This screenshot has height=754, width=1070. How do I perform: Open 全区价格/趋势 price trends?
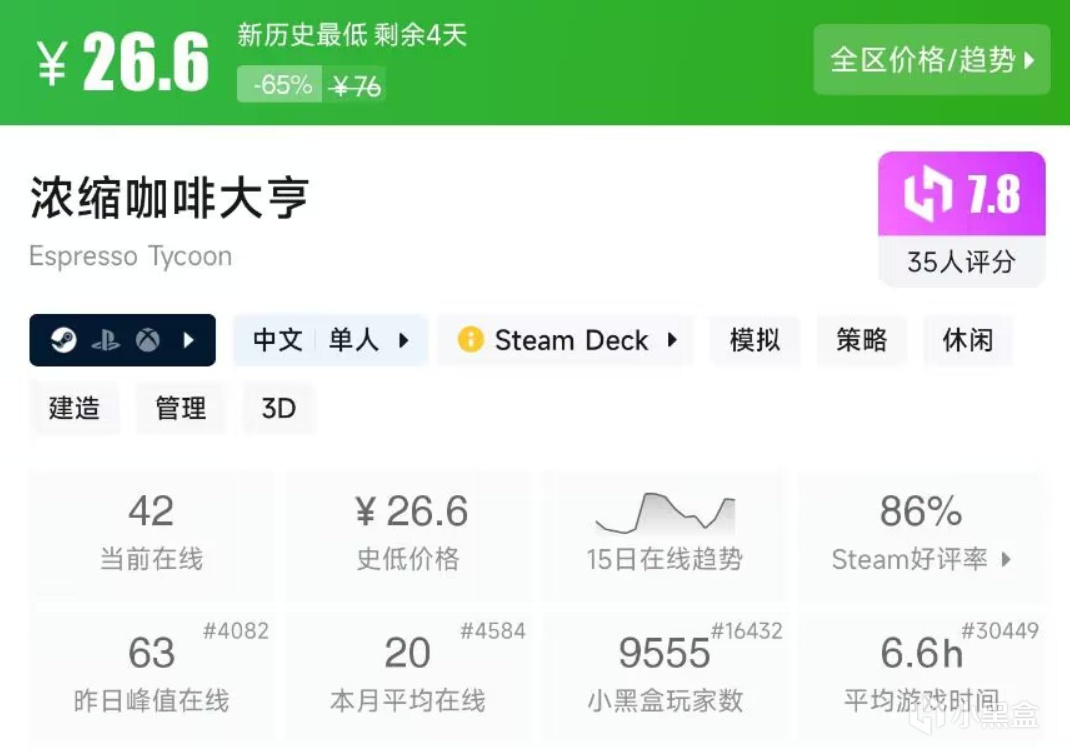(930, 60)
